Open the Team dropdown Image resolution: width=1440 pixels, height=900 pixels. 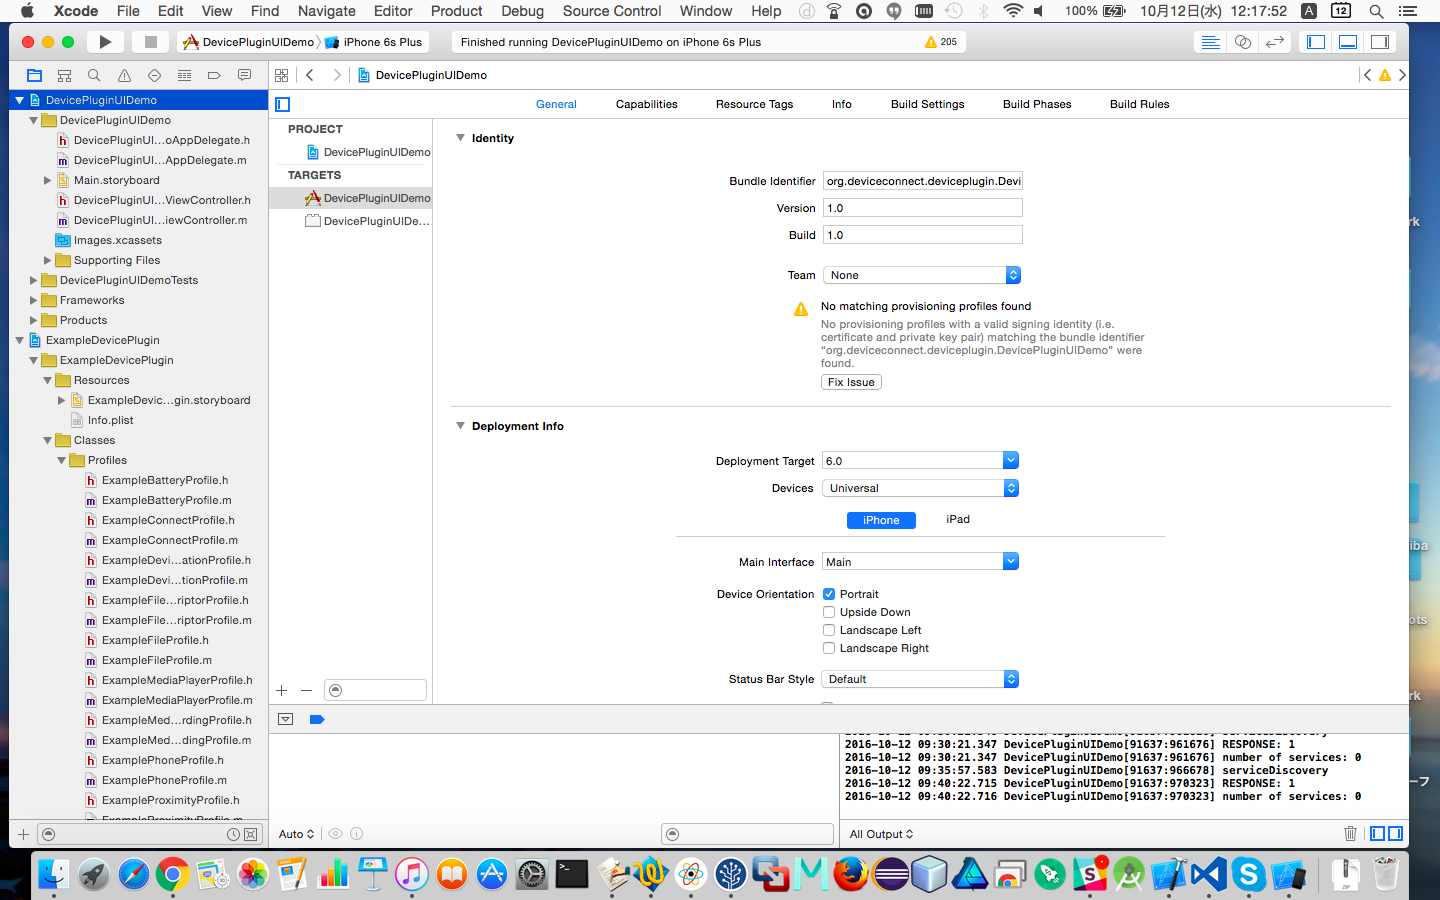921,275
